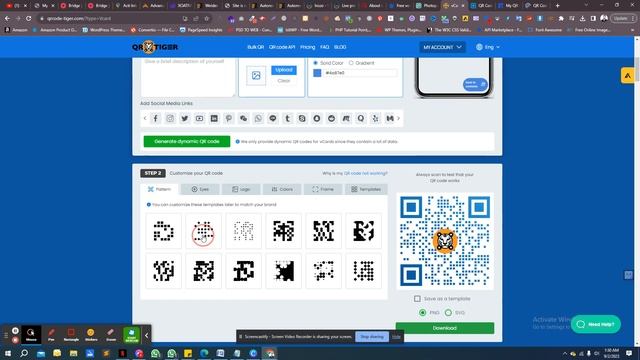Viewport: 640px width, 360px height.
Task: Open the Need Help? chat button
Action: [x=596, y=324]
